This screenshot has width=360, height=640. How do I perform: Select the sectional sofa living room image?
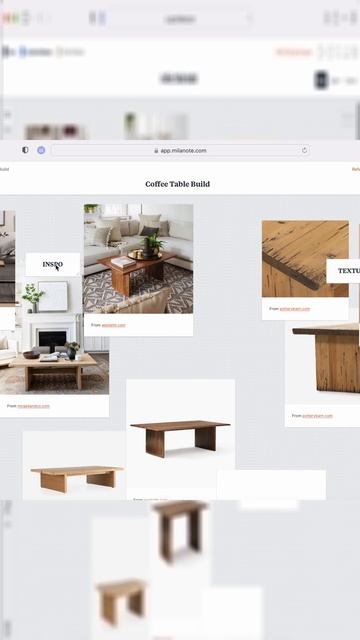pyautogui.click(x=138, y=259)
